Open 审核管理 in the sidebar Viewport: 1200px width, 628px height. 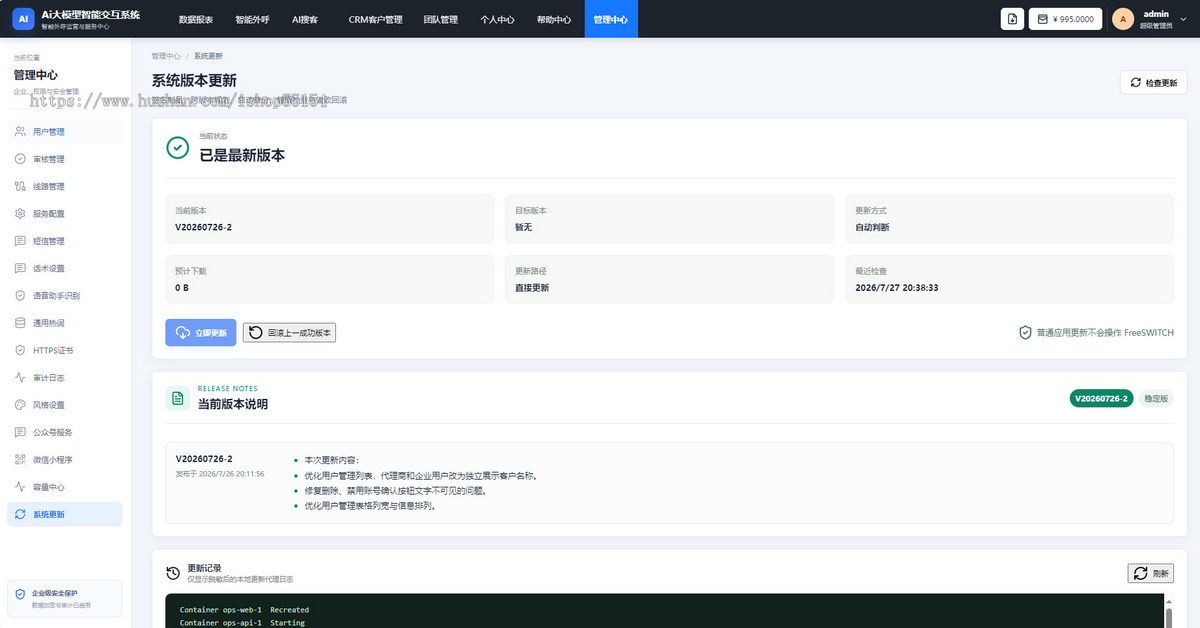click(65, 159)
